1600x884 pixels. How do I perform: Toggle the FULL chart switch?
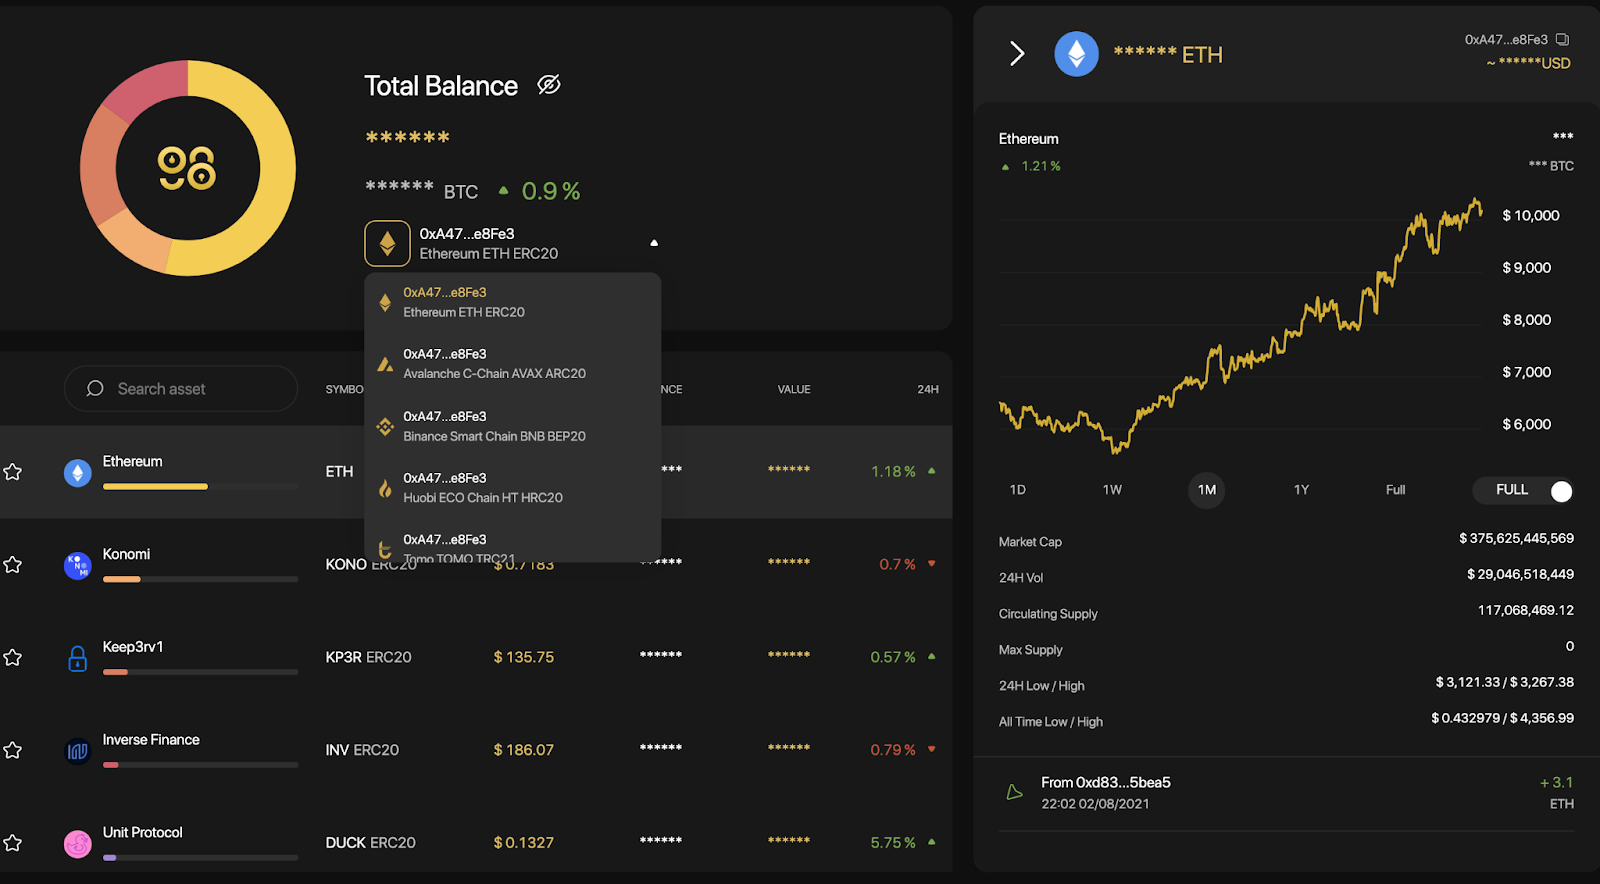1525,490
